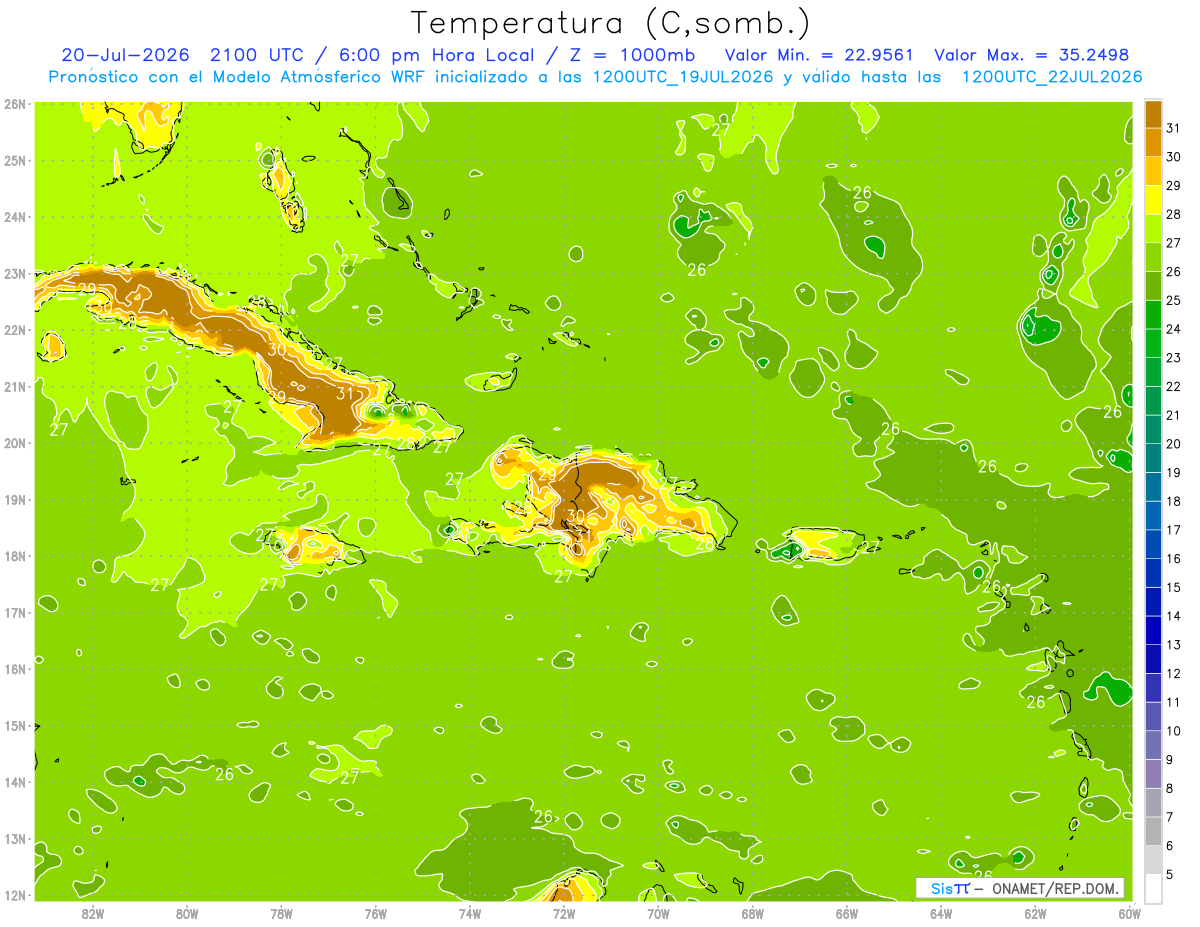This screenshot has width=1200, height=927.
Task: Click the '26N' latitude label
Action: (x=14, y=103)
